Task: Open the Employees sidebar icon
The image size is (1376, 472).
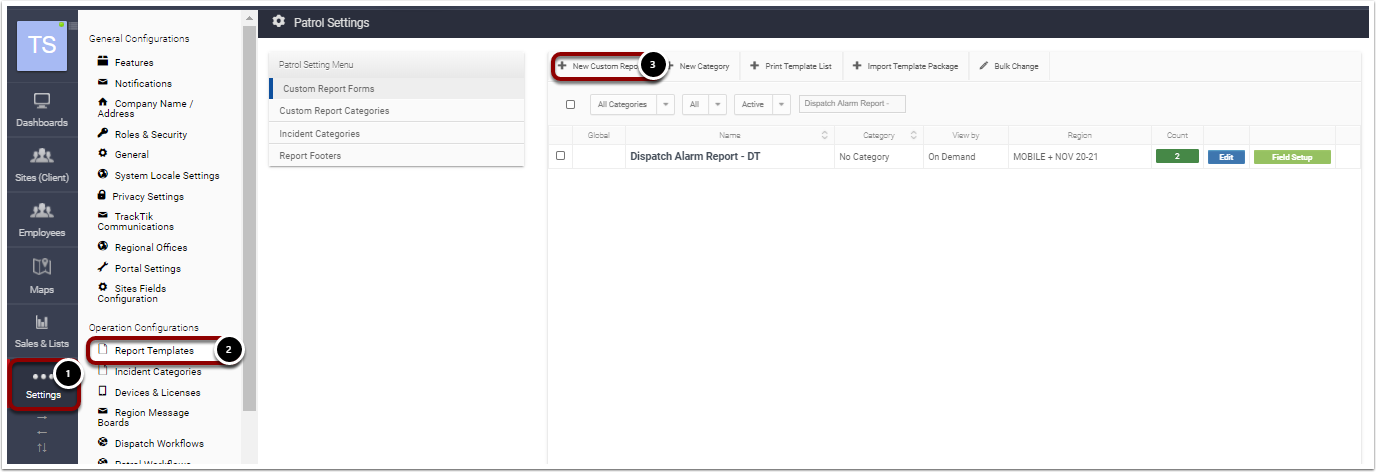Action: click(x=41, y=211)
